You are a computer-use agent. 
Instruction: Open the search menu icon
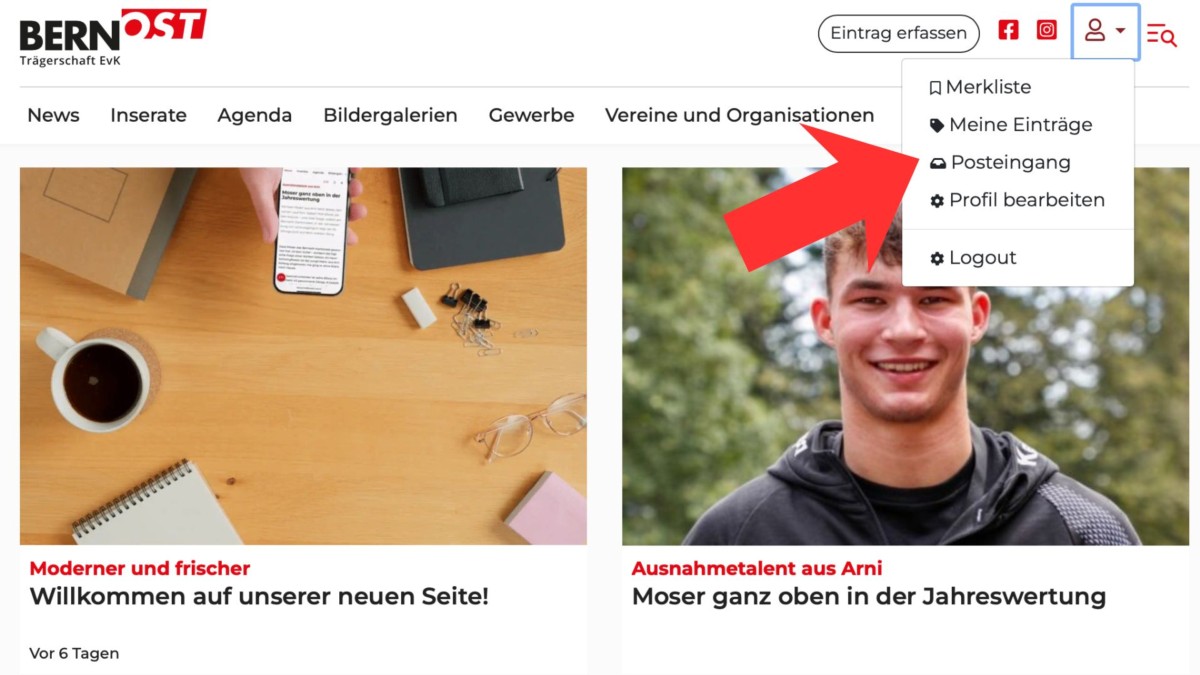[1161, 35]
